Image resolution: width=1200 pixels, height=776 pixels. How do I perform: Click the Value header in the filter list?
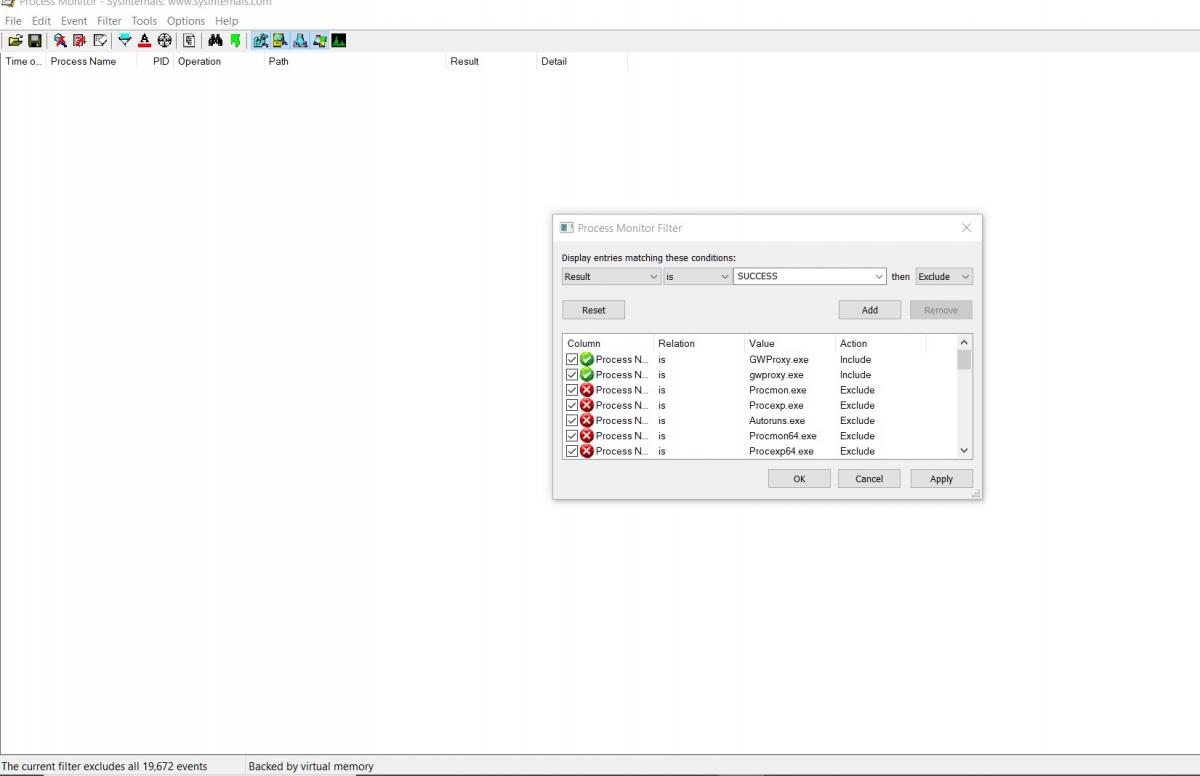click(x=790, y=344)
